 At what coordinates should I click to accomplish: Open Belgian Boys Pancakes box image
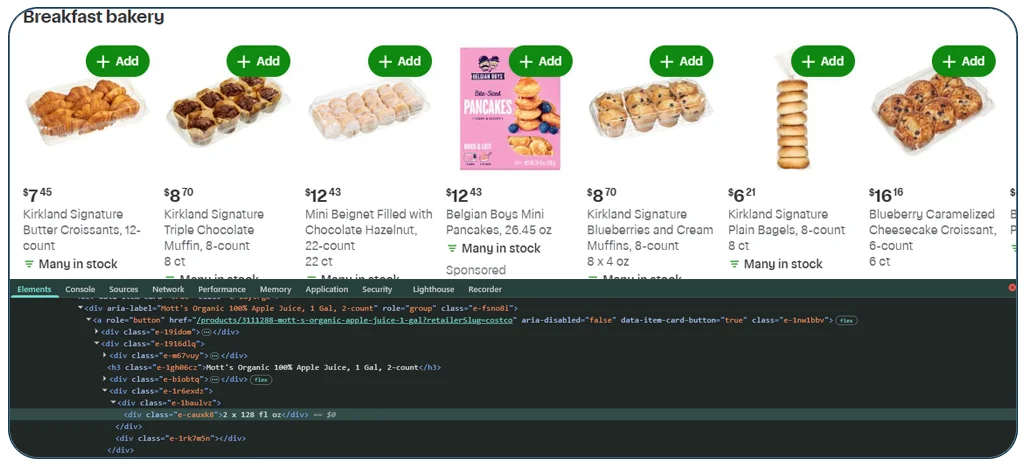510,109
